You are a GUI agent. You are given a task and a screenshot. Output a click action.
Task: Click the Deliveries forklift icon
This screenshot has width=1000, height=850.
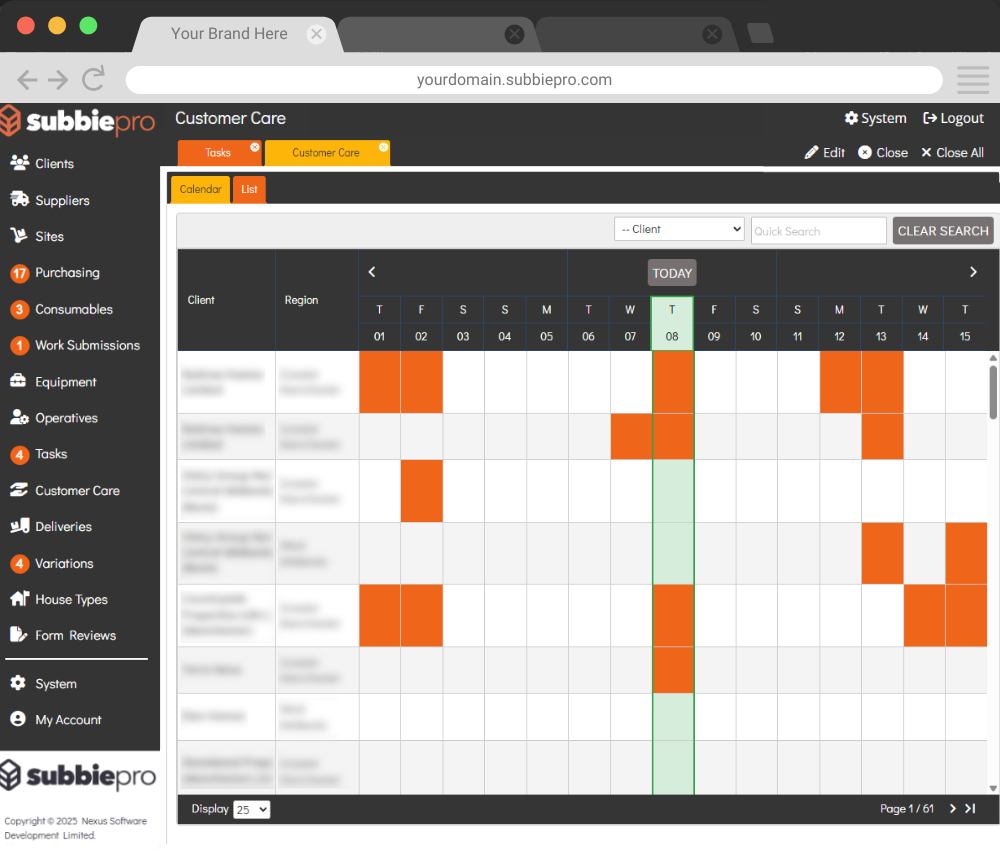[19, 526]
